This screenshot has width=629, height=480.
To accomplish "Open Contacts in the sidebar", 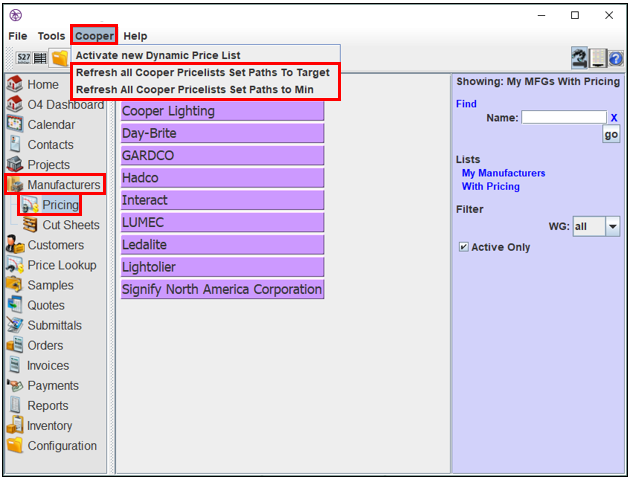I will (40, 144).
